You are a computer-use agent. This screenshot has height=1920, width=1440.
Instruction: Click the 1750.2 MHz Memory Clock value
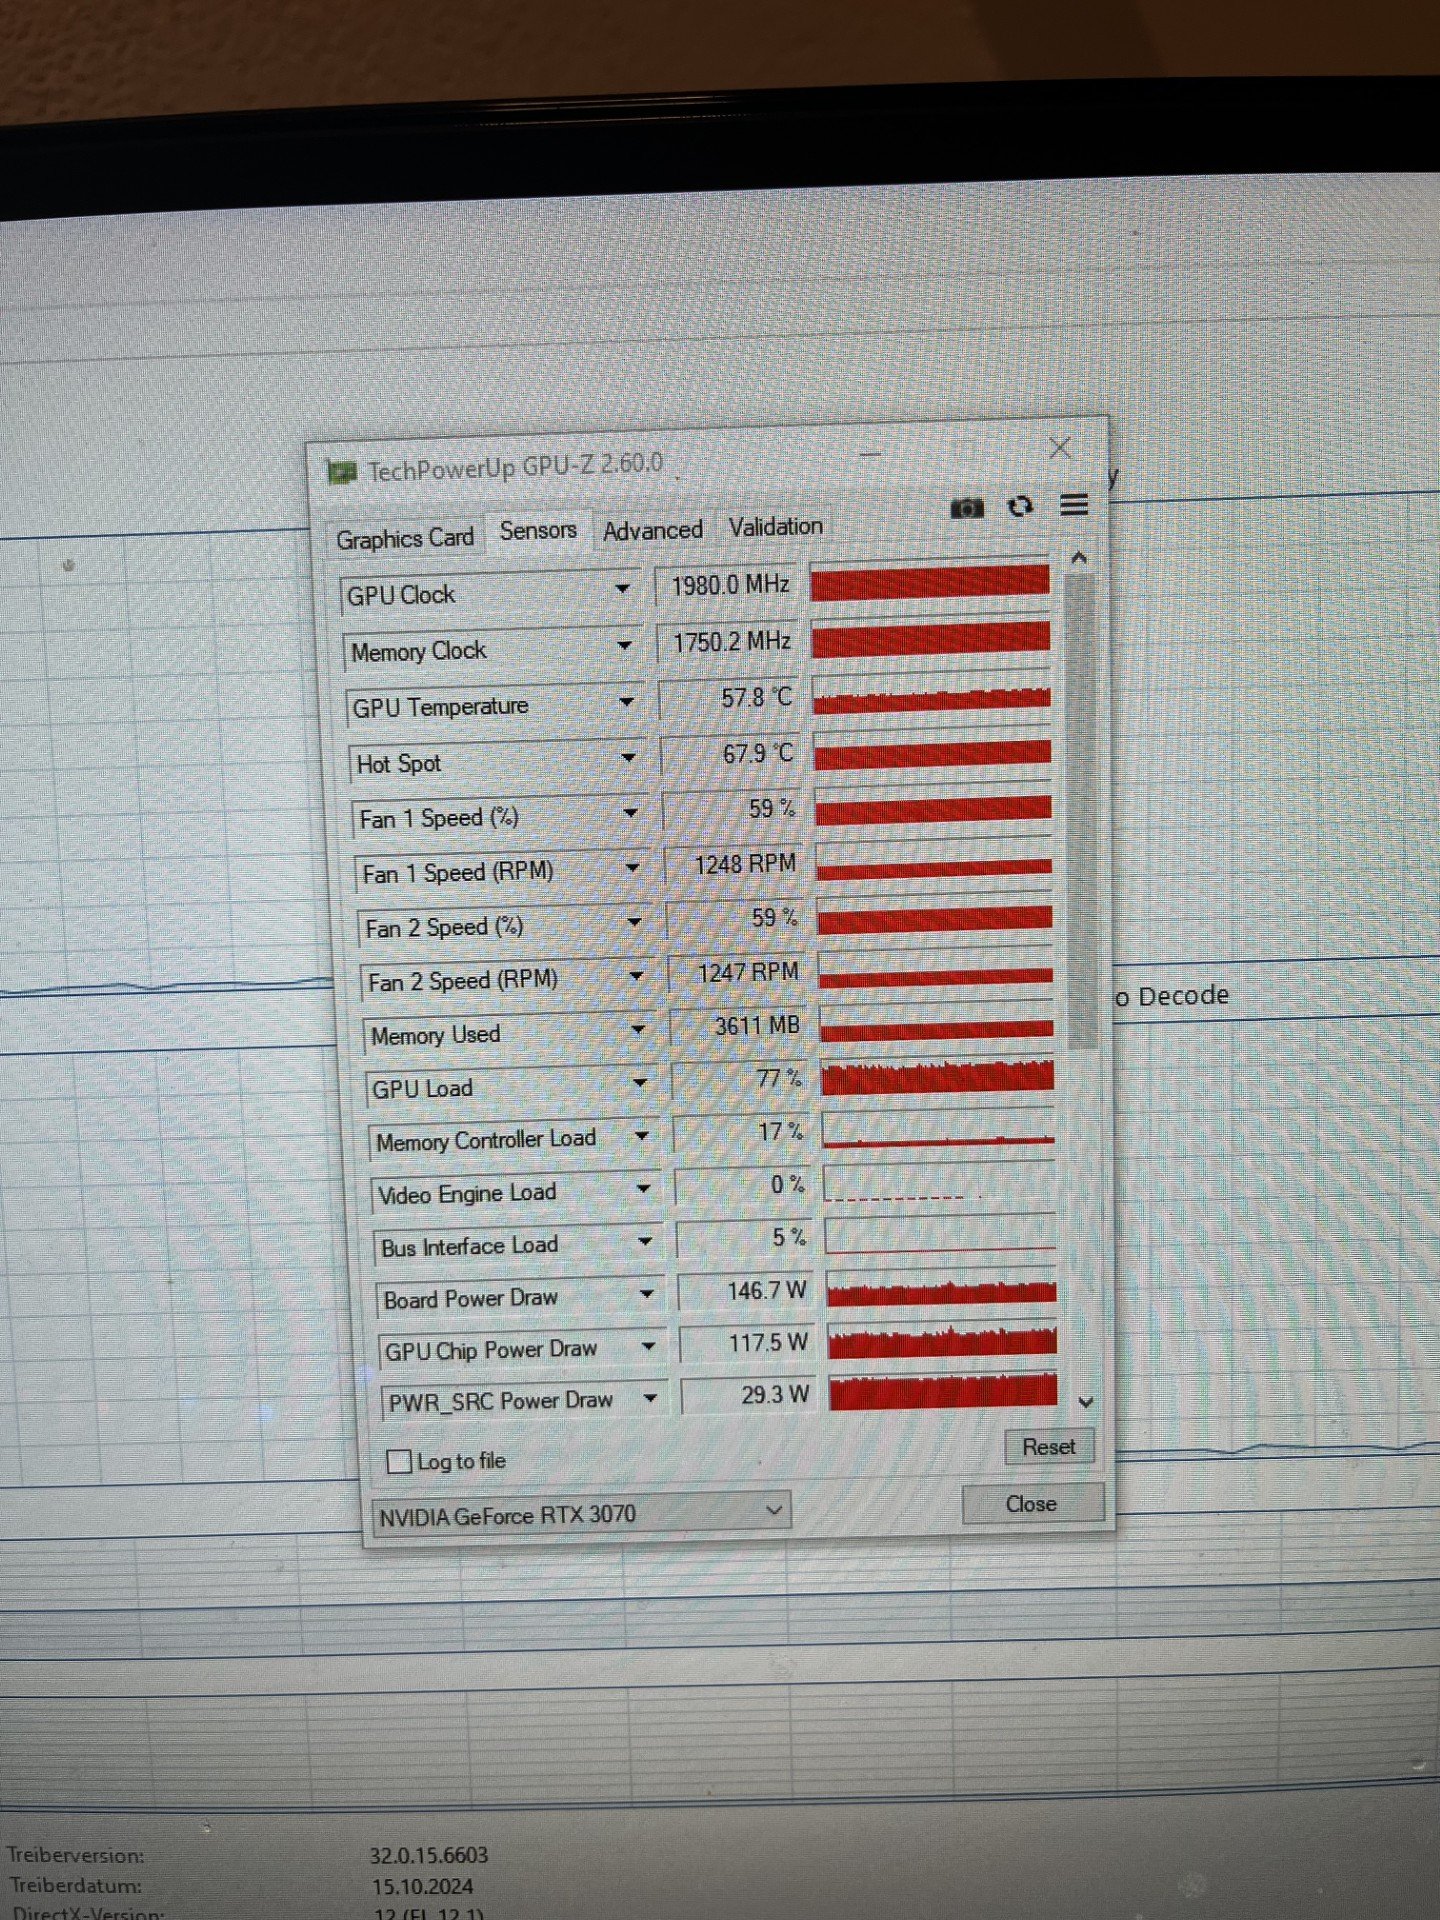[x=732, y=642]
